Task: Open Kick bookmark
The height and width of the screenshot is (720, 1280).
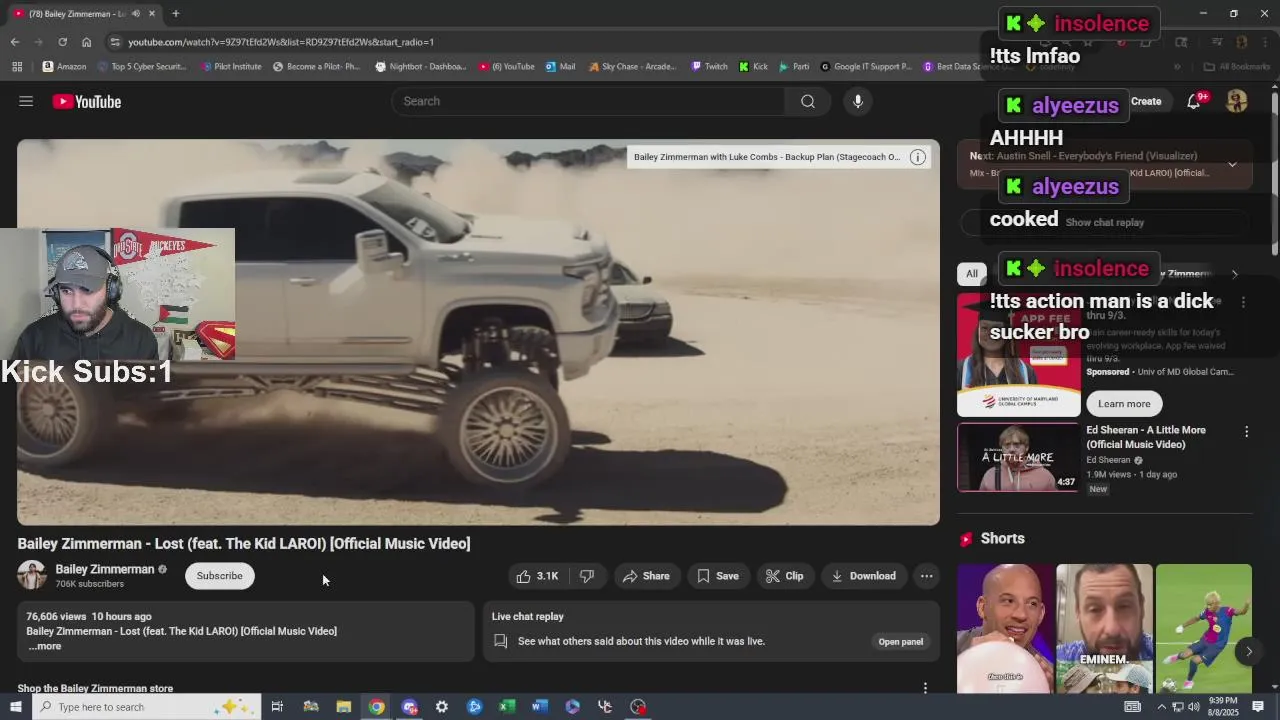Action: (754, 67)
